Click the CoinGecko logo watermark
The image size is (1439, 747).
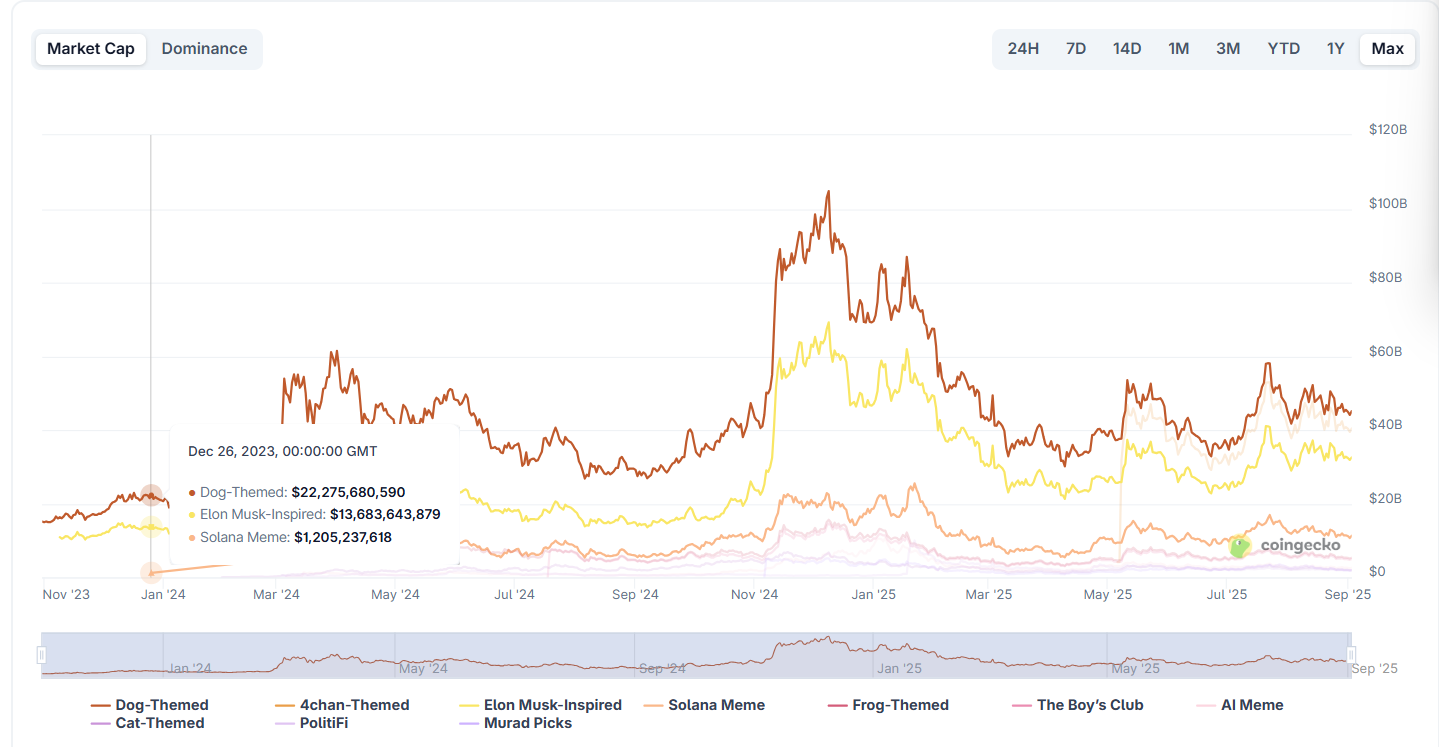point(1285,545)
